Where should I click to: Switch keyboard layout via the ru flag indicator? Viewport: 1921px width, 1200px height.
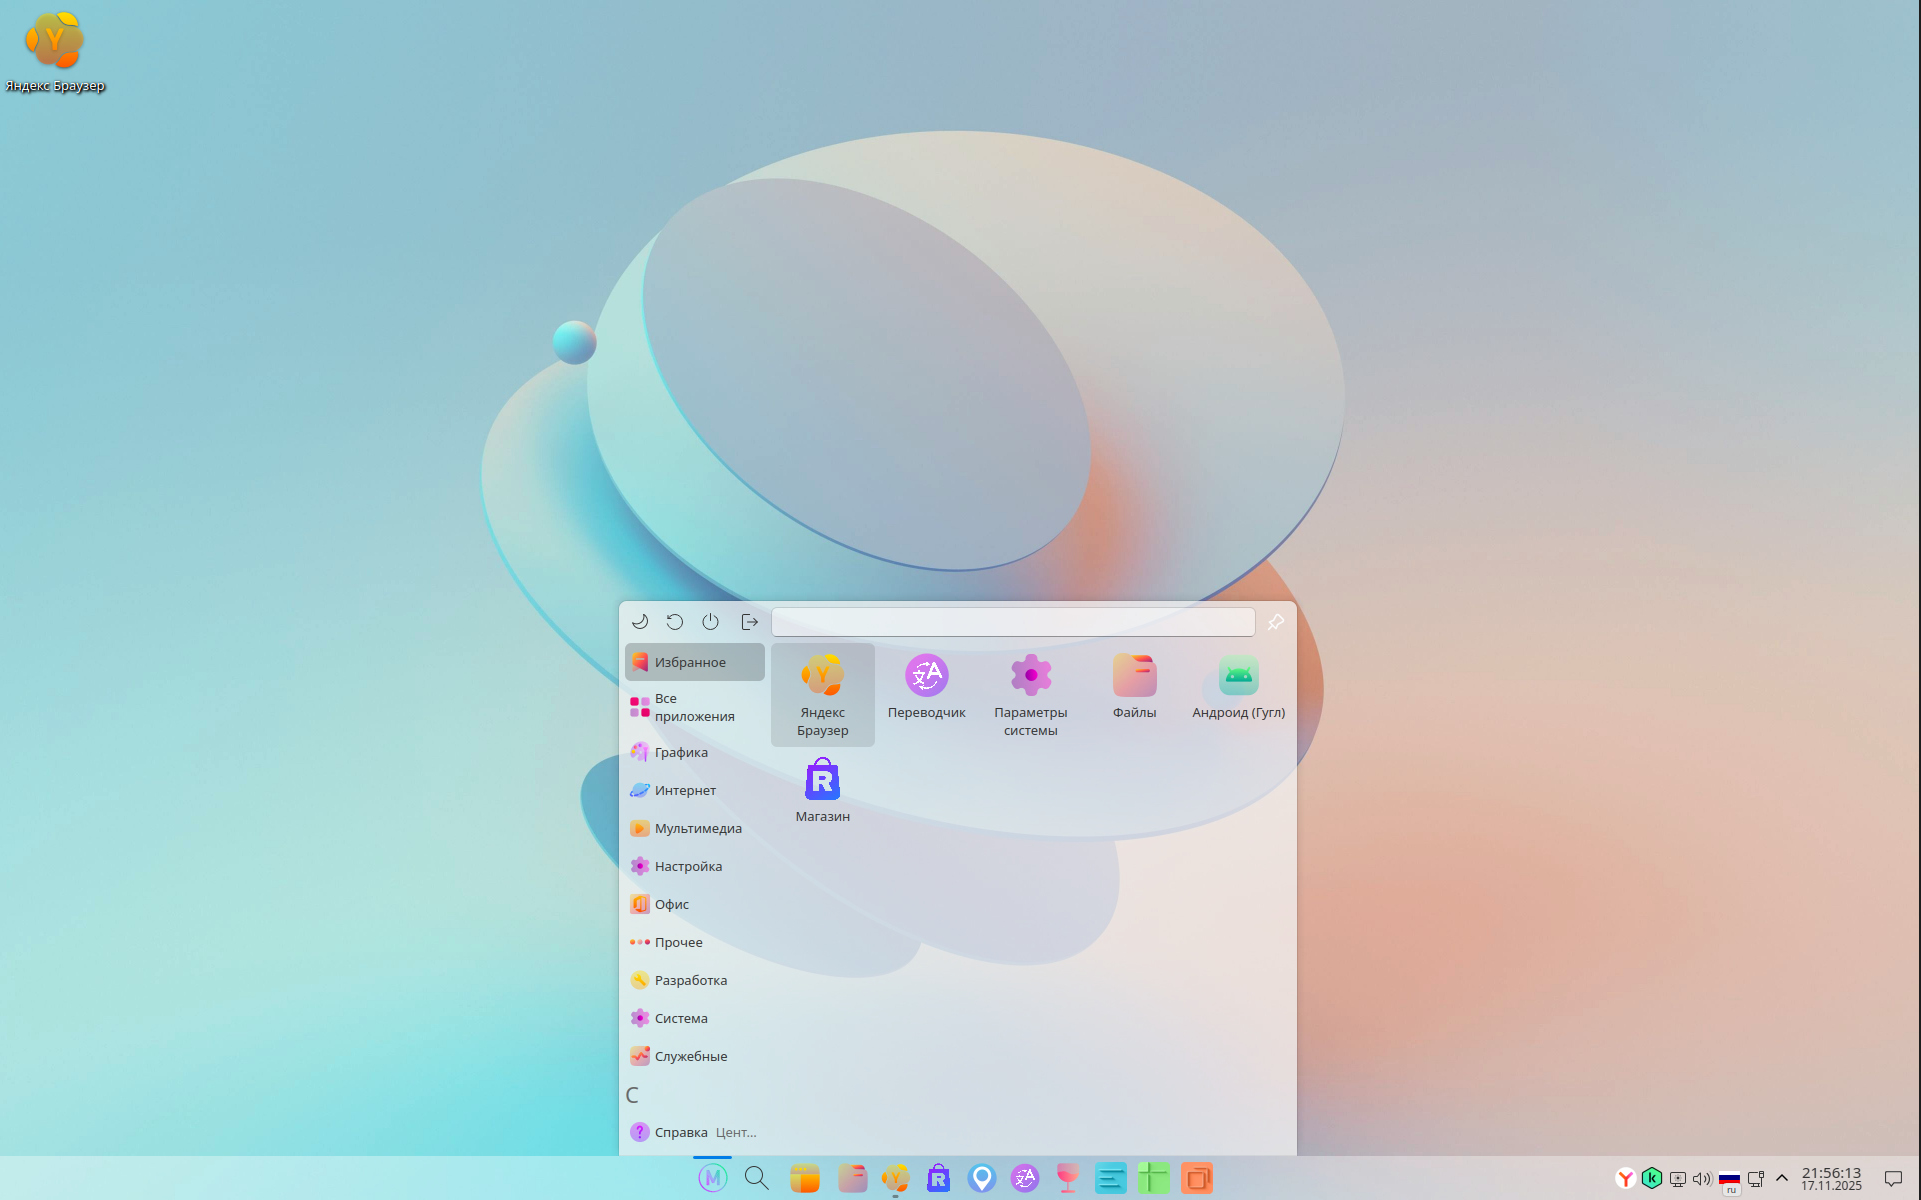click(1729, 1179)
